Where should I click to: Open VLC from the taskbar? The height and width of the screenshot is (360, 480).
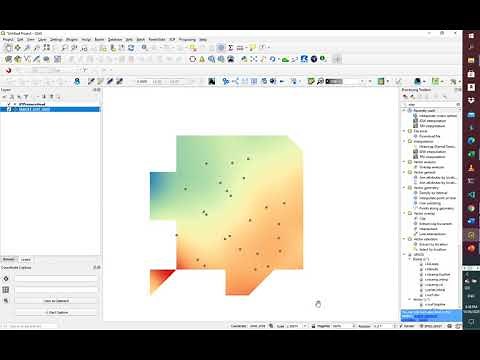click(471, 168)
